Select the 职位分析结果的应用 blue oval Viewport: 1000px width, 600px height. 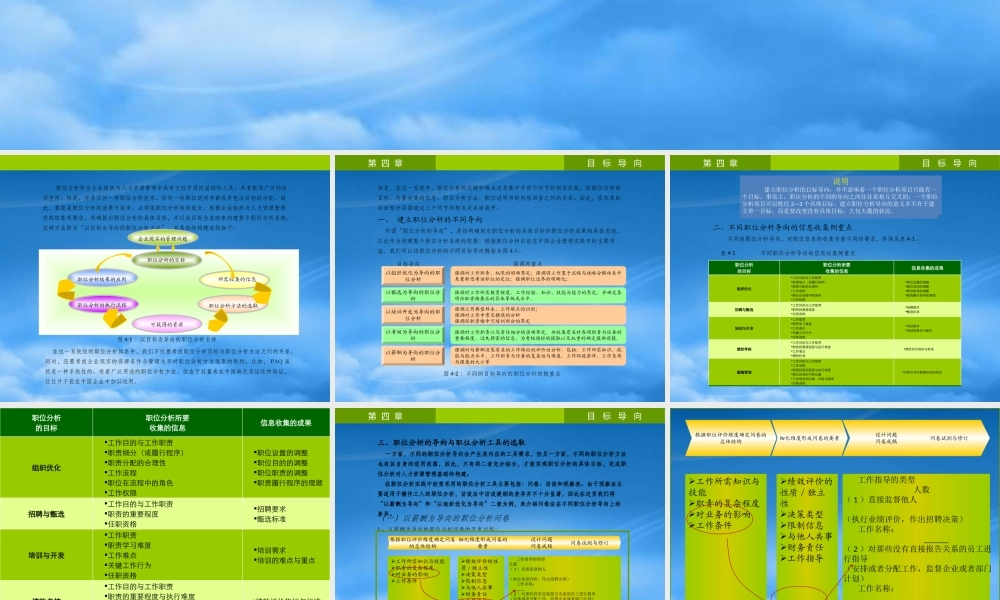pyautogui.click(x=103, y=279)
